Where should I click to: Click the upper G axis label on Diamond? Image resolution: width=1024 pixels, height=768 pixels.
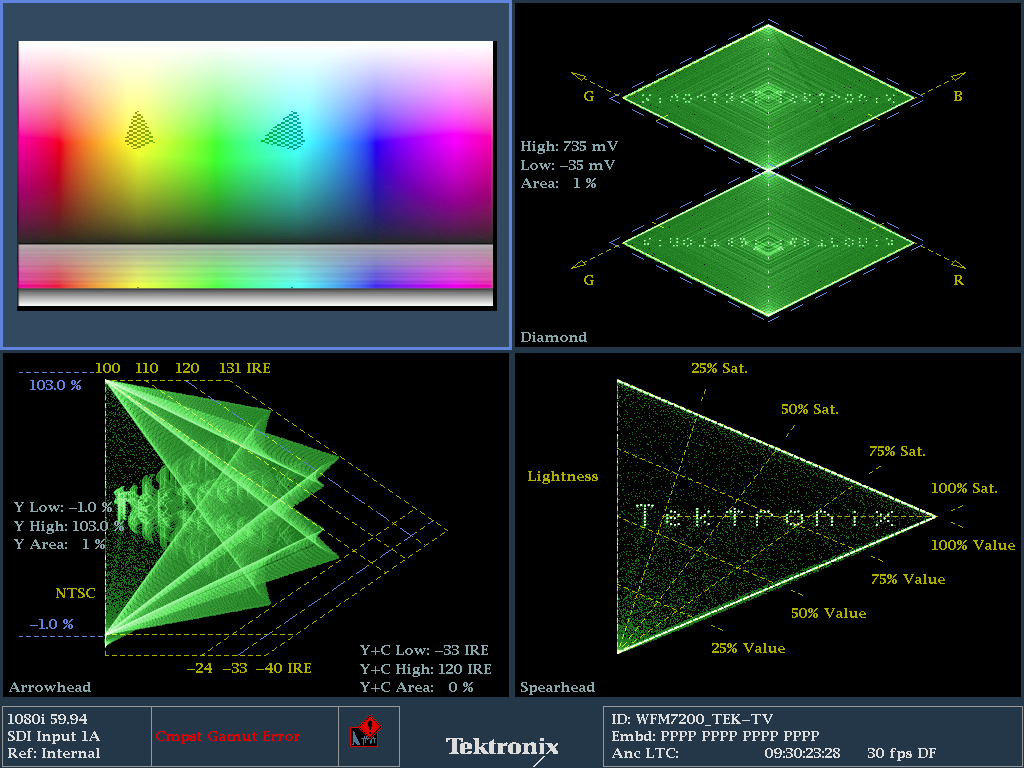[x=588, y=96]
